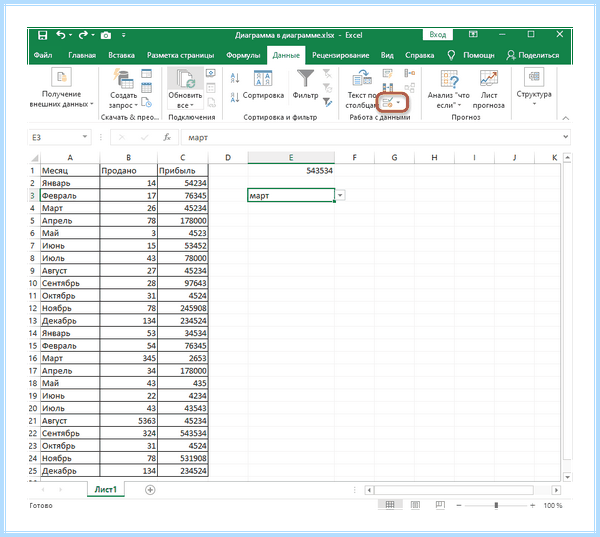
Task: Open Анализ "что если" menu
Action: tap(448, 89)
